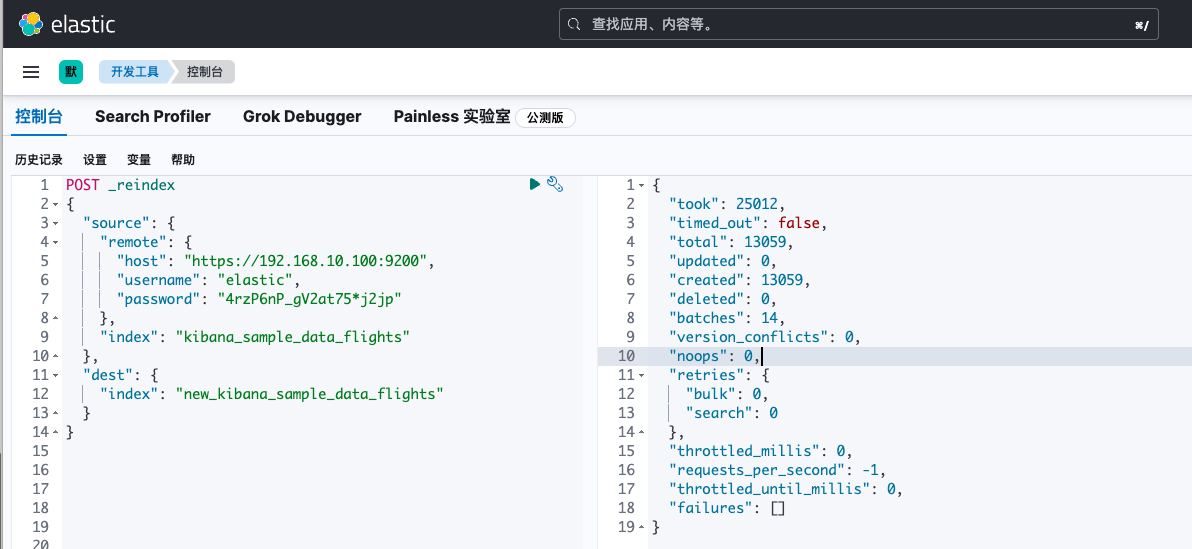Open the wrench request options menu
Viewport: 1192px width, 549px height.
(x=555, y=184)
